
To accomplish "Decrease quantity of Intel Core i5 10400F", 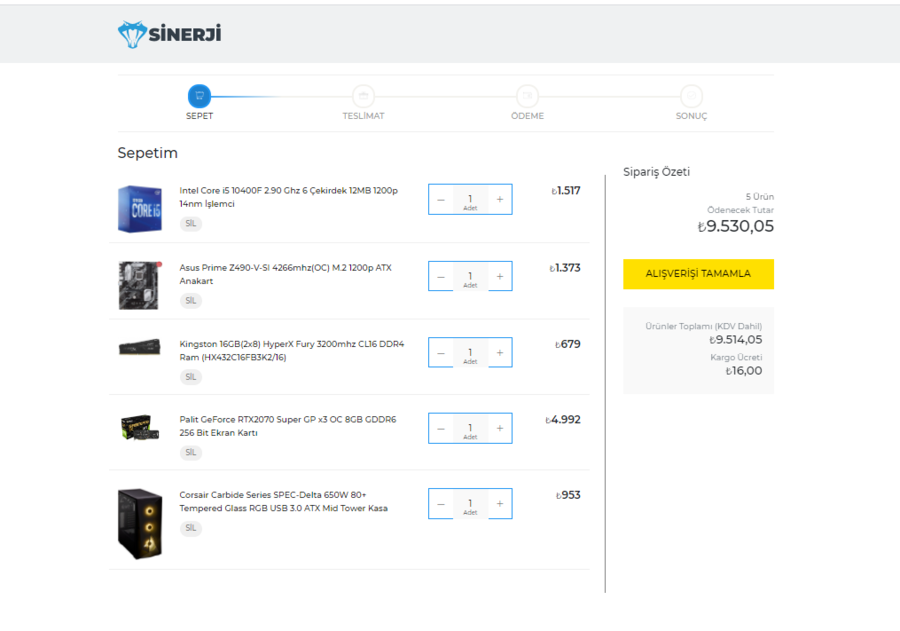I will [x=441, y=200].
